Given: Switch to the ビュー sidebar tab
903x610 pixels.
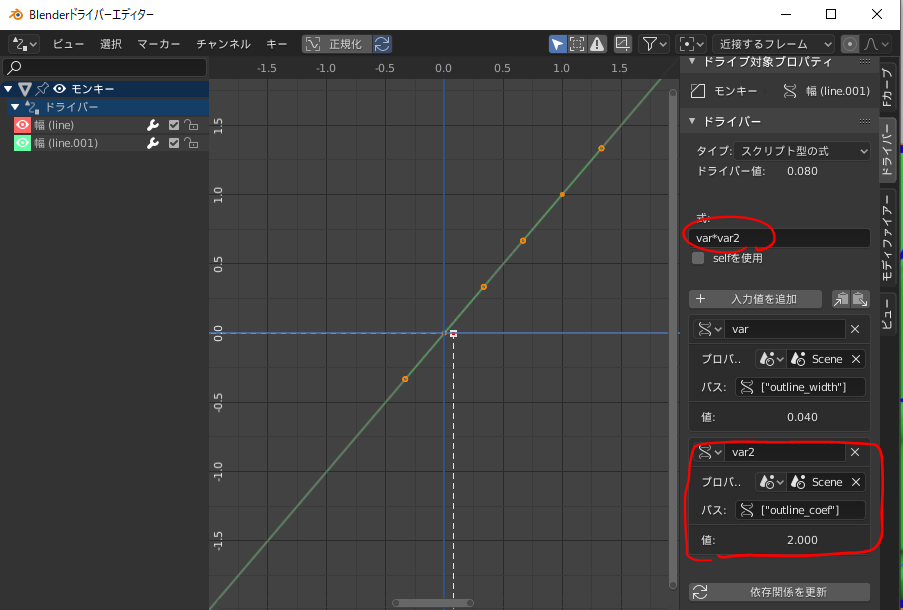Looking at the screenshot, I should 887,313.
